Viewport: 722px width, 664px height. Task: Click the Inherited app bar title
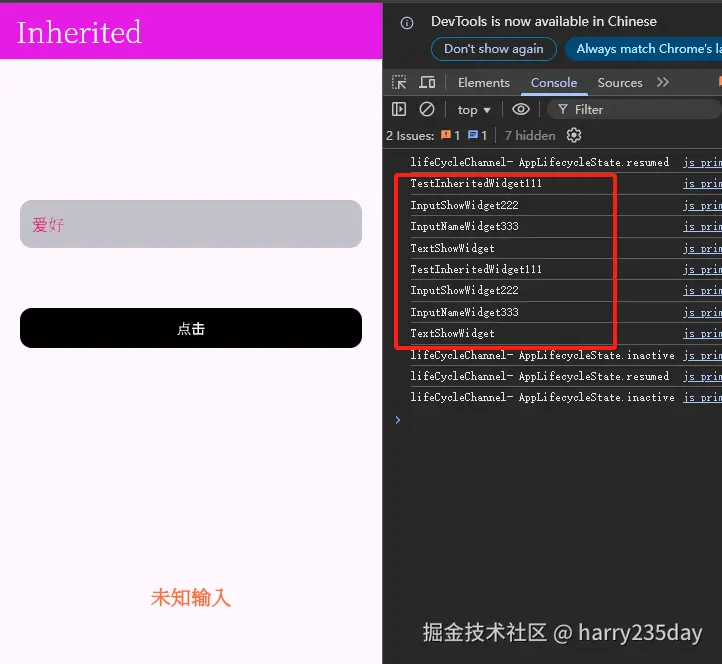[79, 32]
